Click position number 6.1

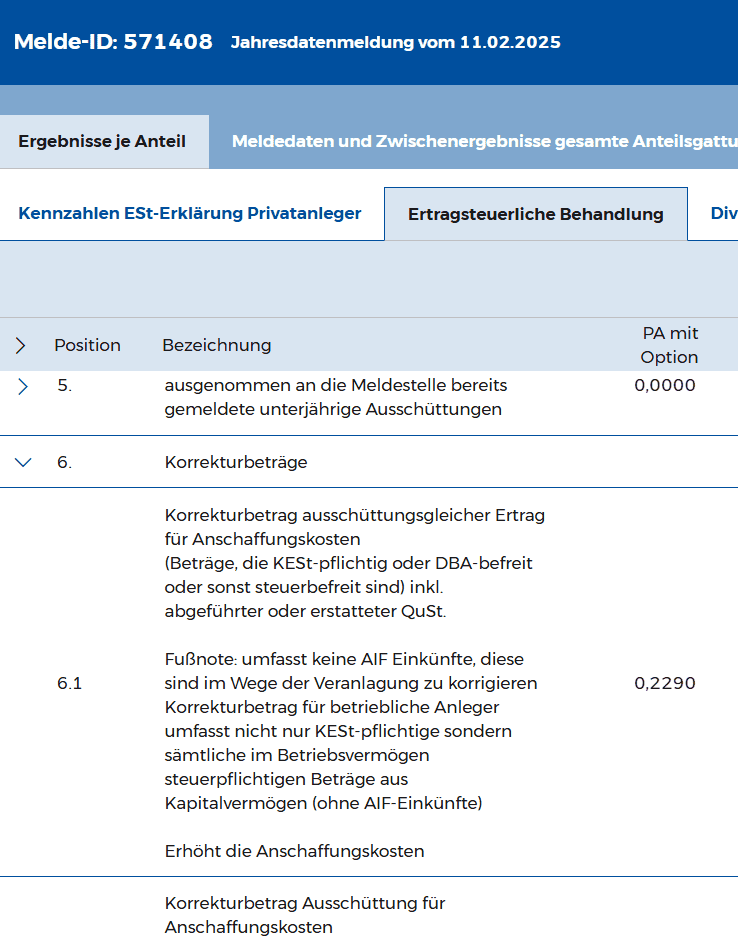click(69, 683)
